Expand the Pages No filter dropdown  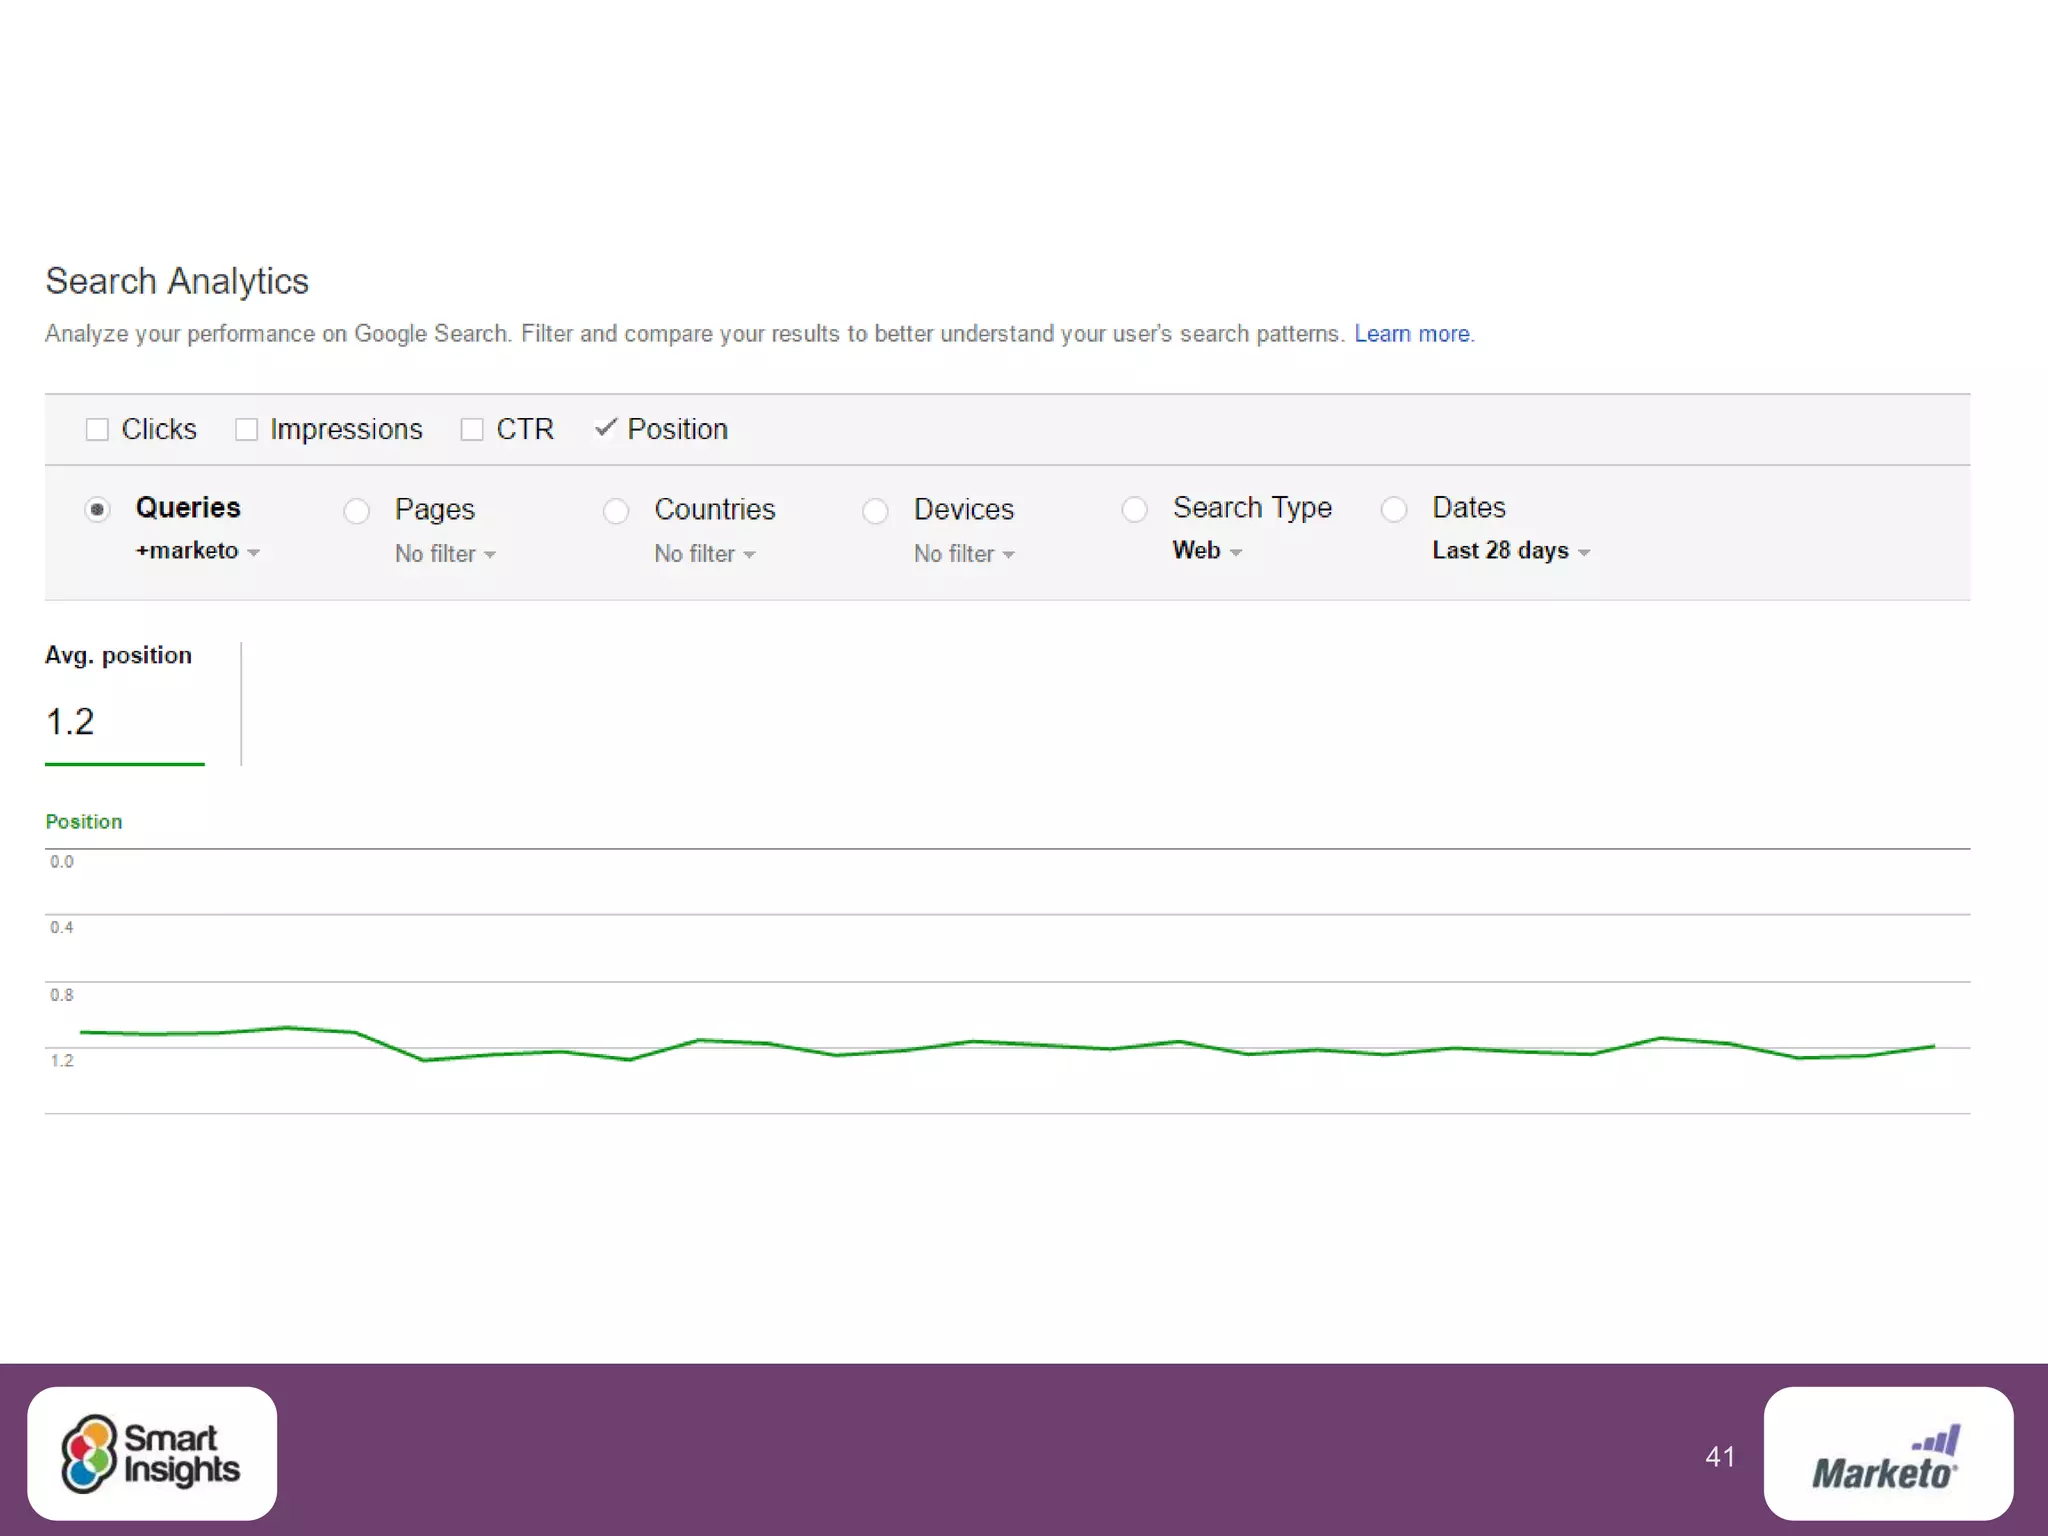tap(445, 554)
